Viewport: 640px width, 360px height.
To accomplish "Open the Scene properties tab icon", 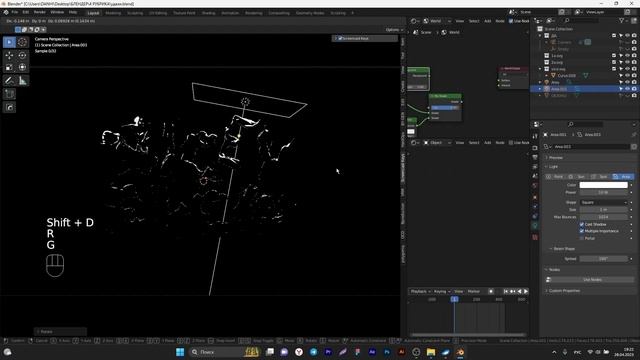I will click(535, 176).
